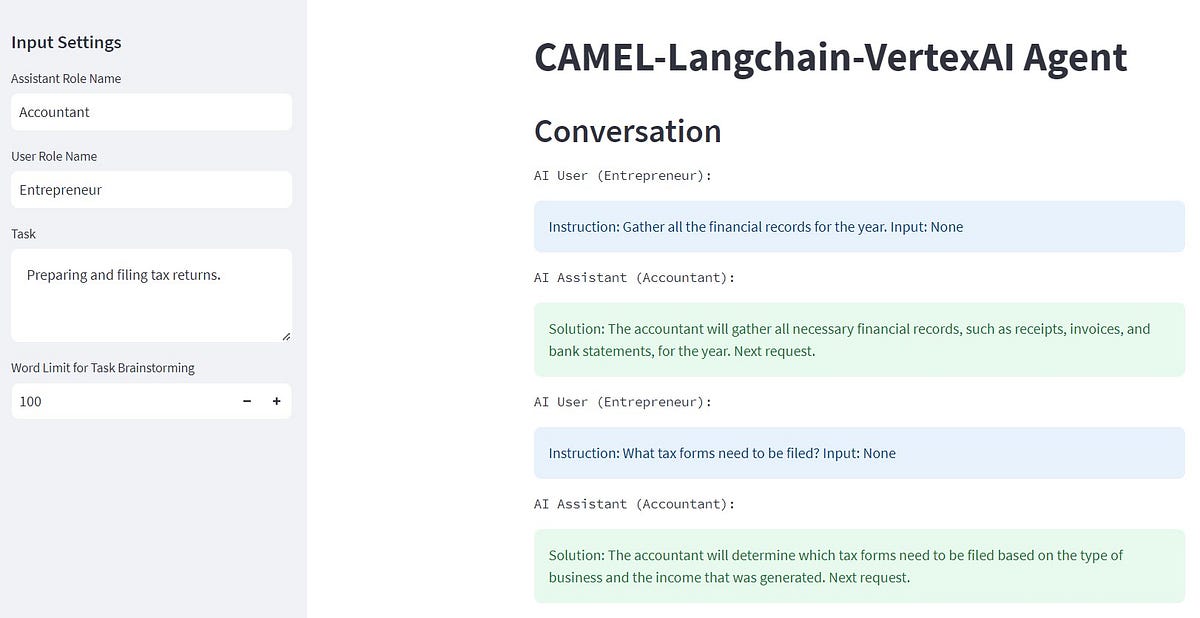Click the plus stepper for Word Limit
This screenshot has width=1200, height=618.
[x=277, y=401]
